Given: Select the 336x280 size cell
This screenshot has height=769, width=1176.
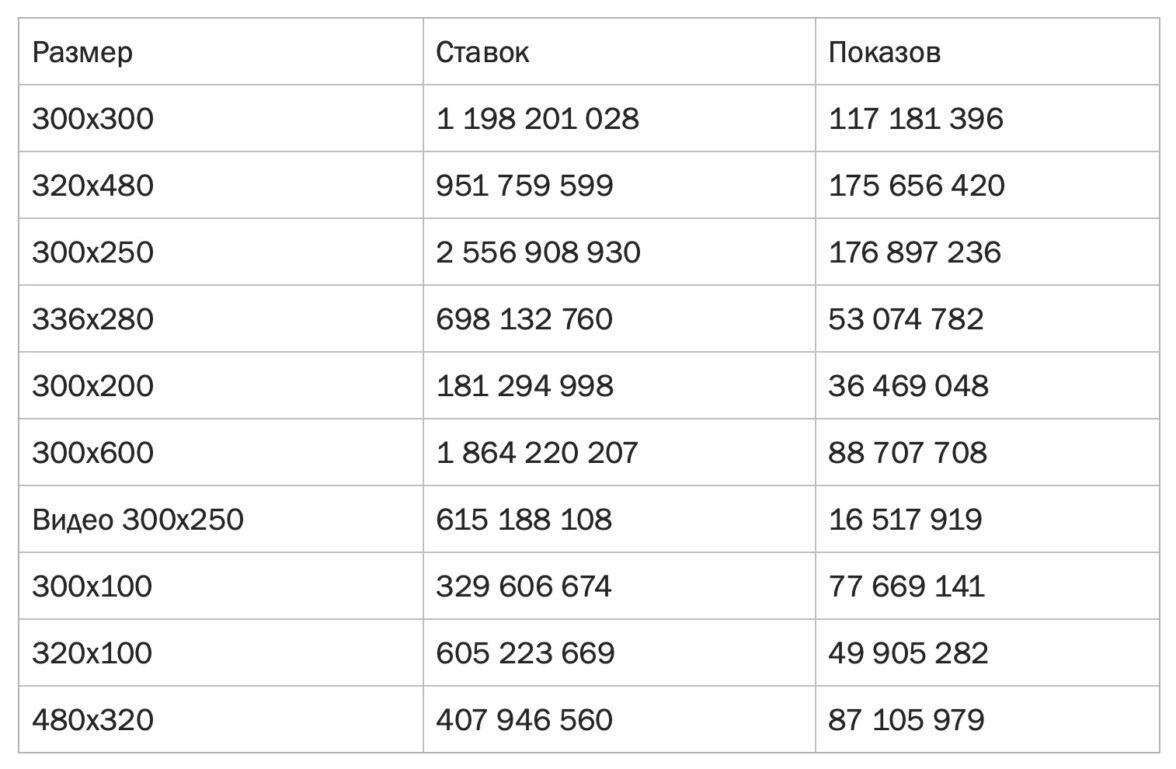Looking at the screenshot, I should 93,319.
